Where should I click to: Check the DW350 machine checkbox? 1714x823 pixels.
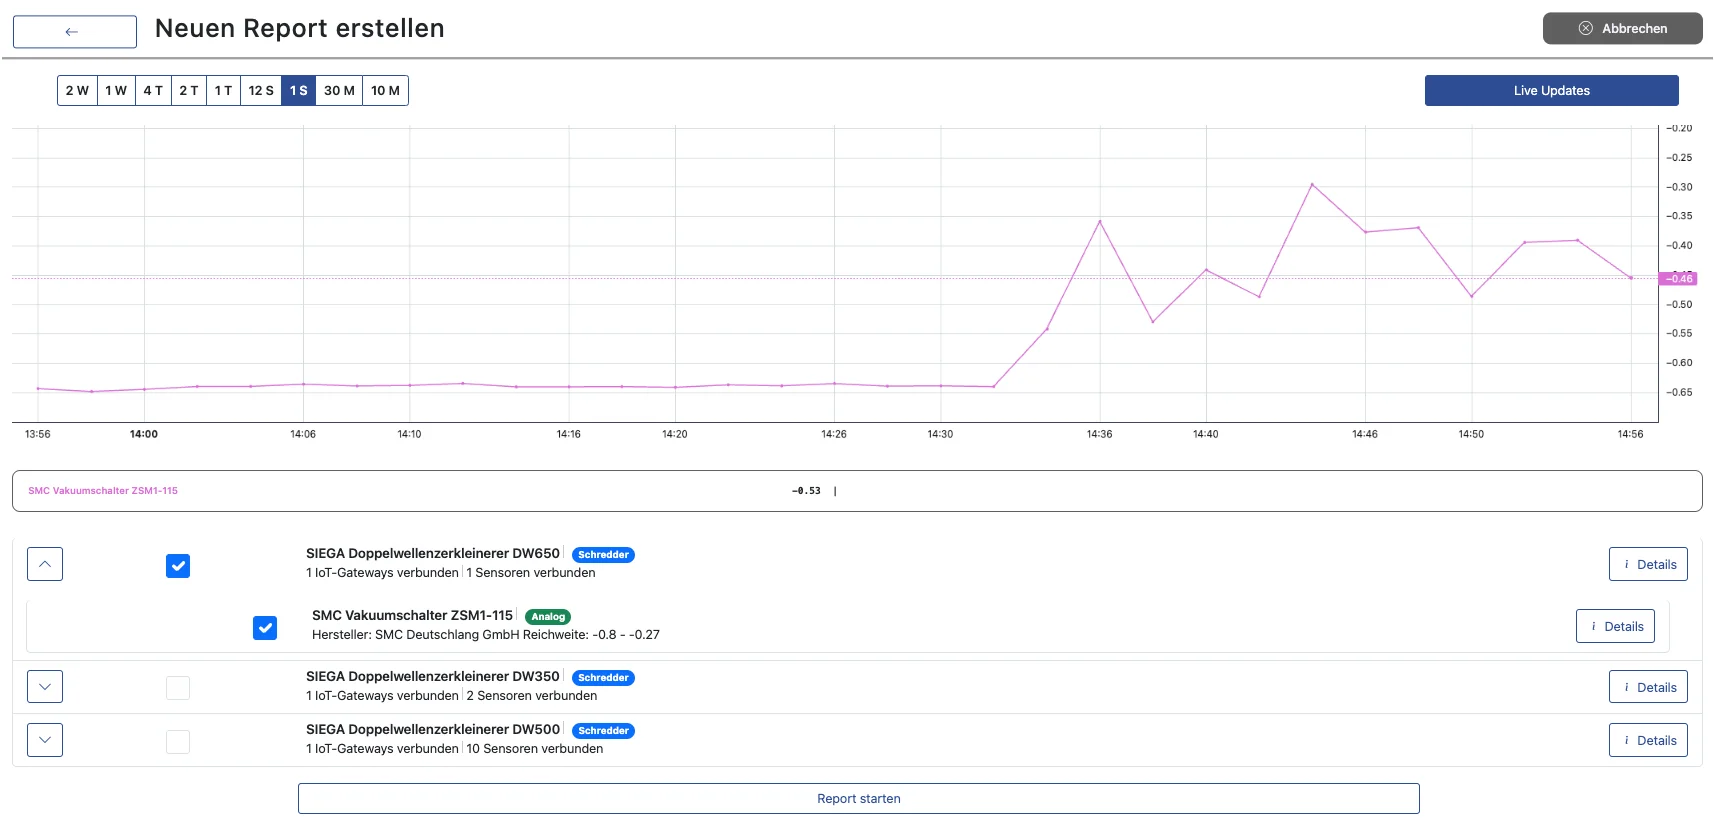pyautogui.click(x=178, y=688)
